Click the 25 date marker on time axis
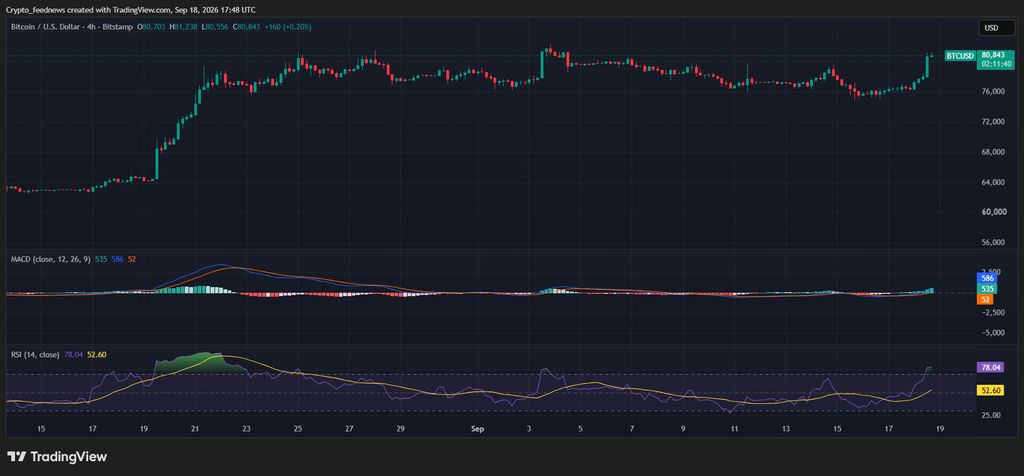The image size is (1024, 476). [x=298, y=429]
